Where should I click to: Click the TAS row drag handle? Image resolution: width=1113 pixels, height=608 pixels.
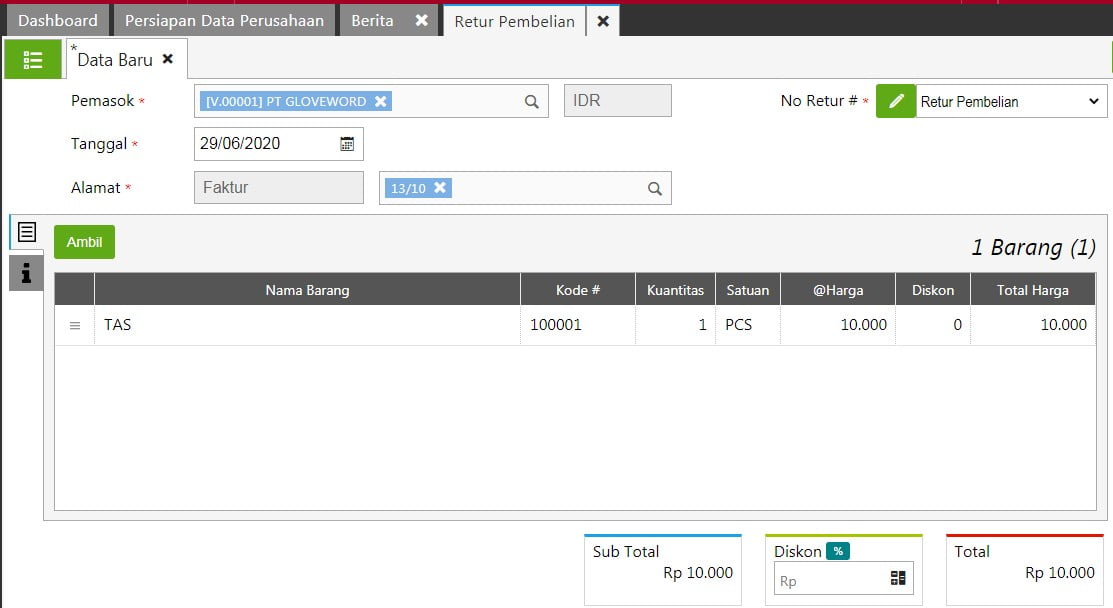[x=75, y=326]
